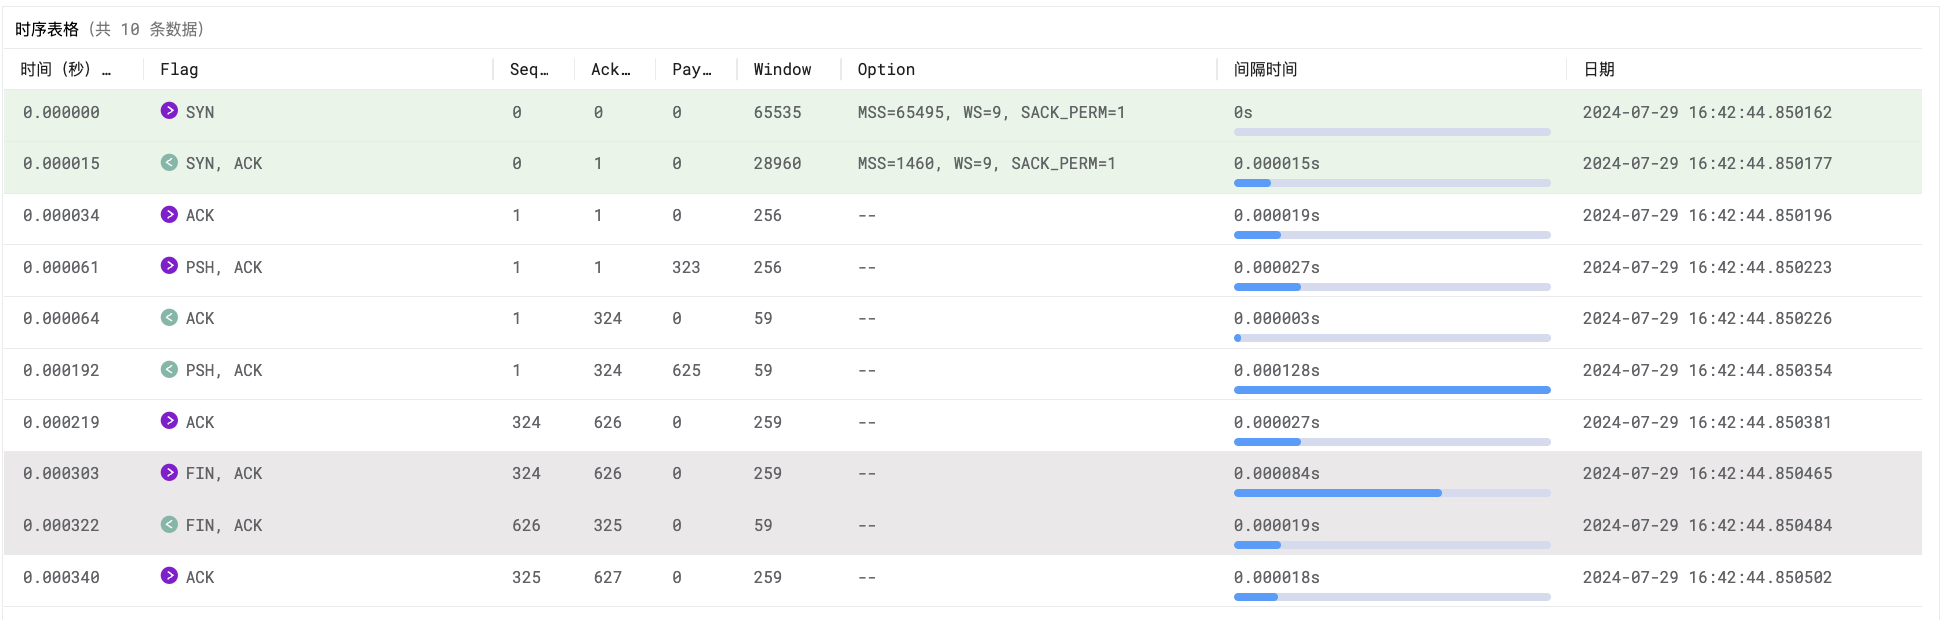Image resolution: width=1948 pixels, height=620 pixels.
Task: Click the Flag column header
Action: coord(179,69)
